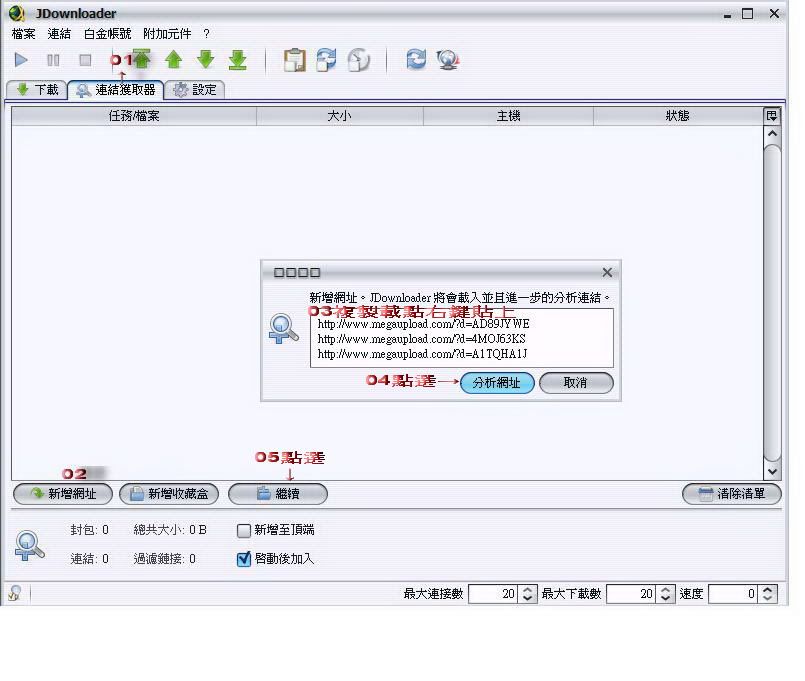Click the 封包: 0 statistic

(89, 530)
